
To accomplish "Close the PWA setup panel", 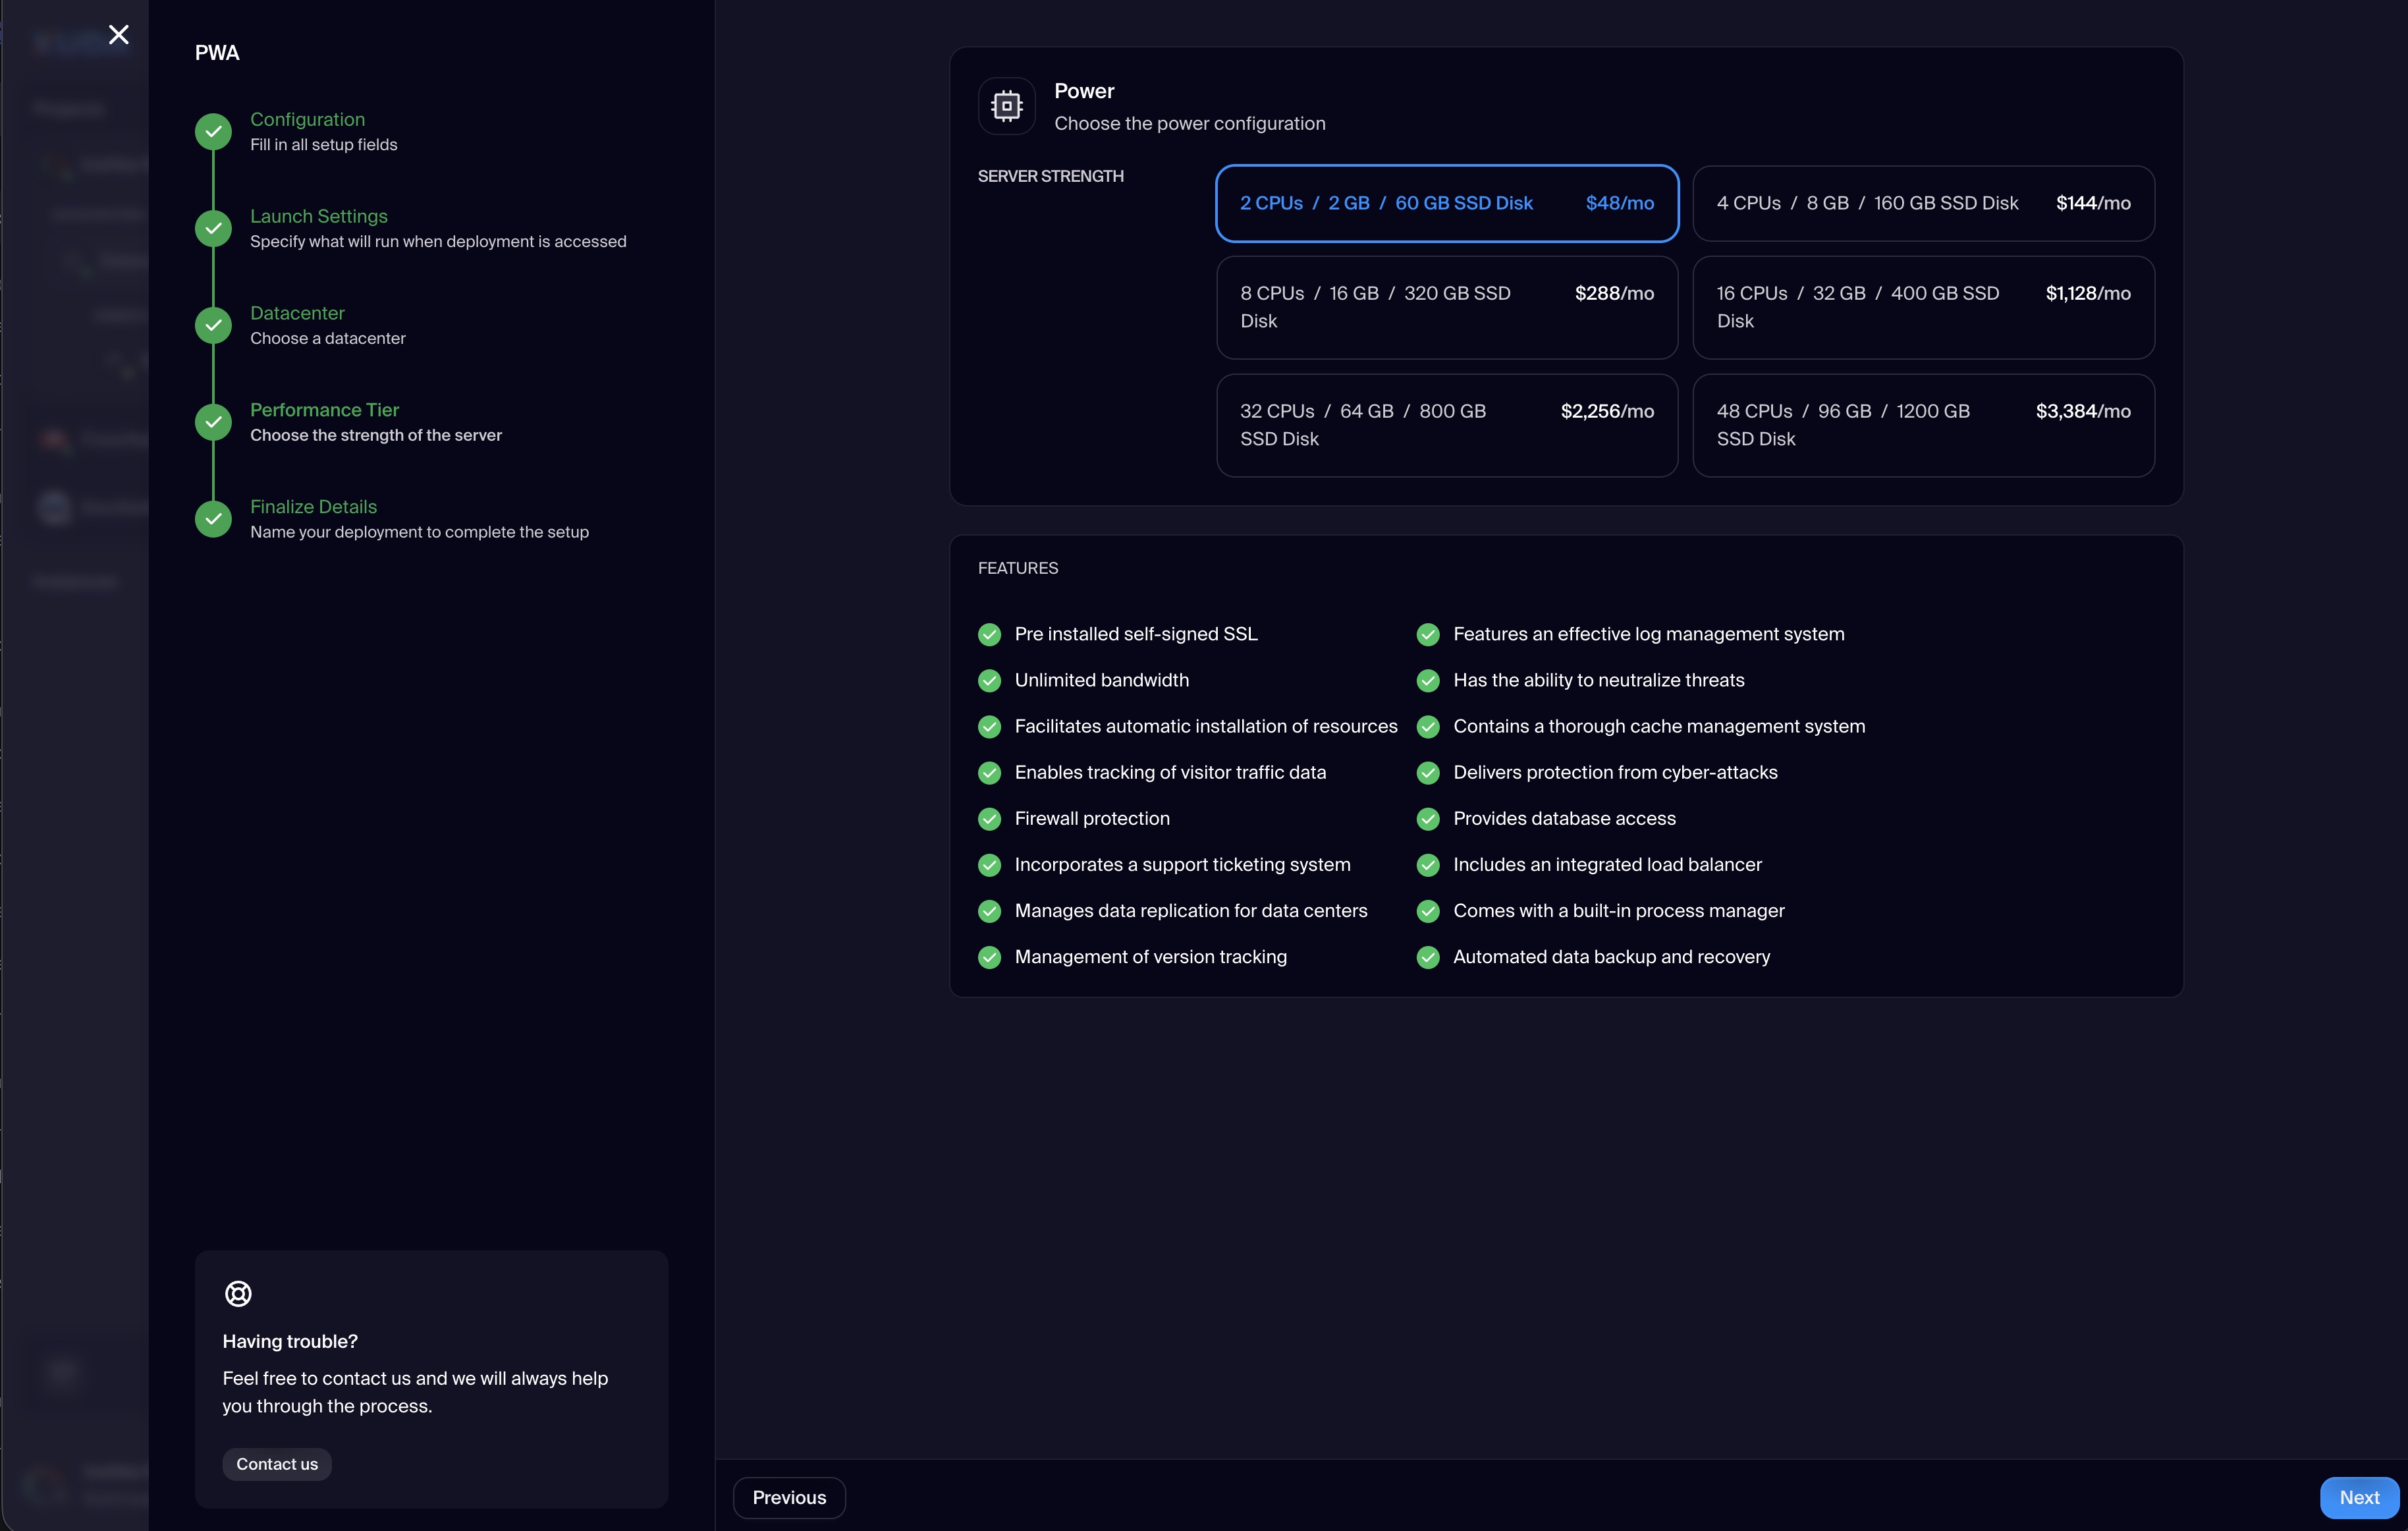I will pyautogui.click(x=118, y=35).
